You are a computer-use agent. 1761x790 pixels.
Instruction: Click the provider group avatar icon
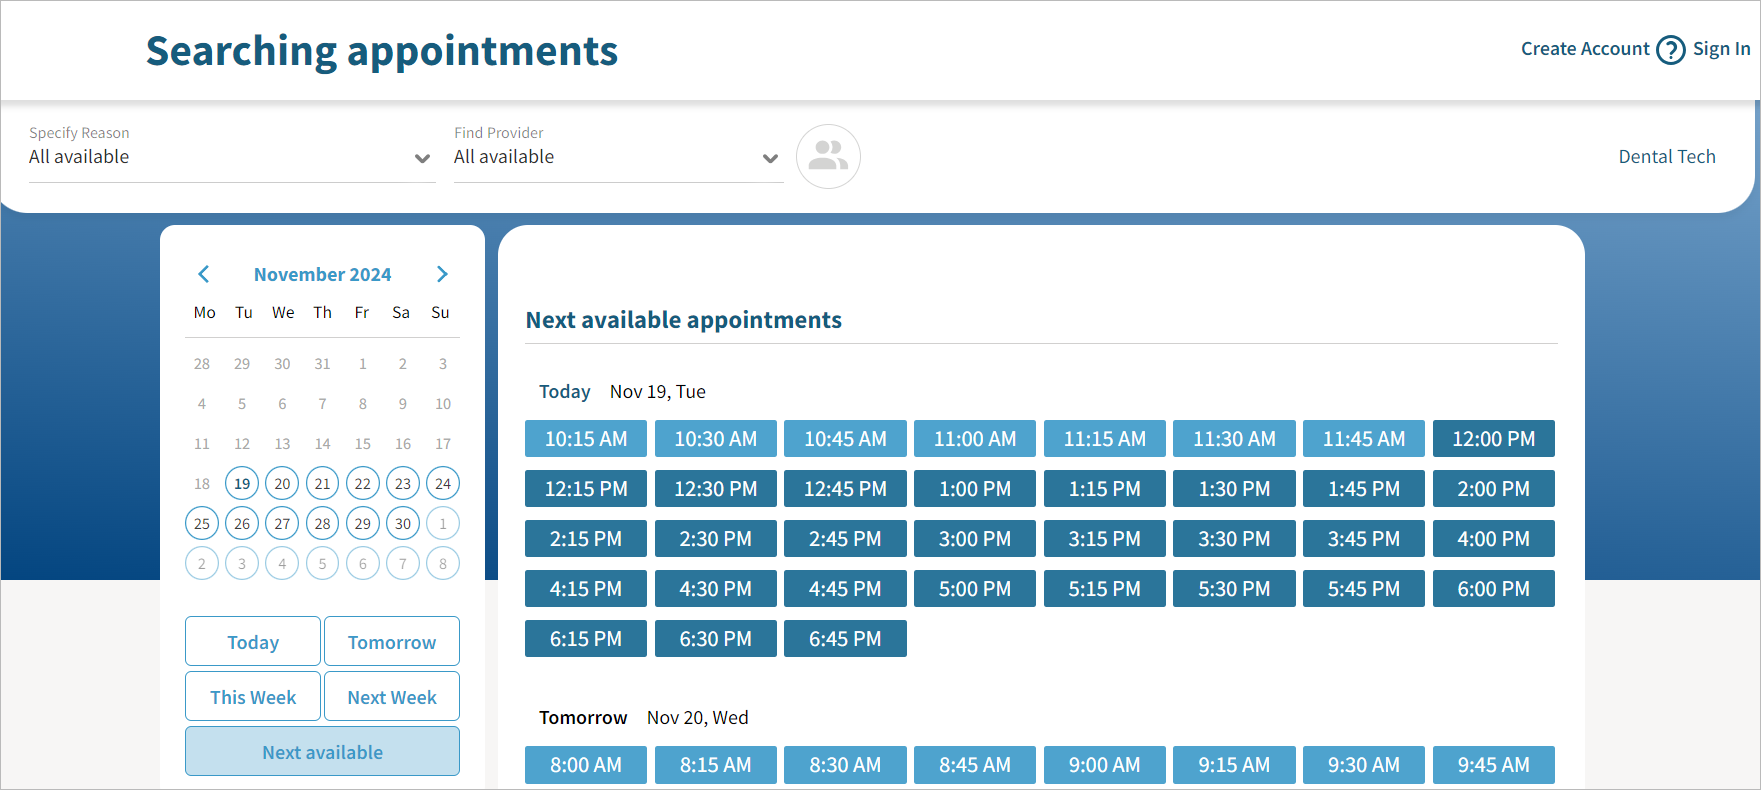(828, 156)
